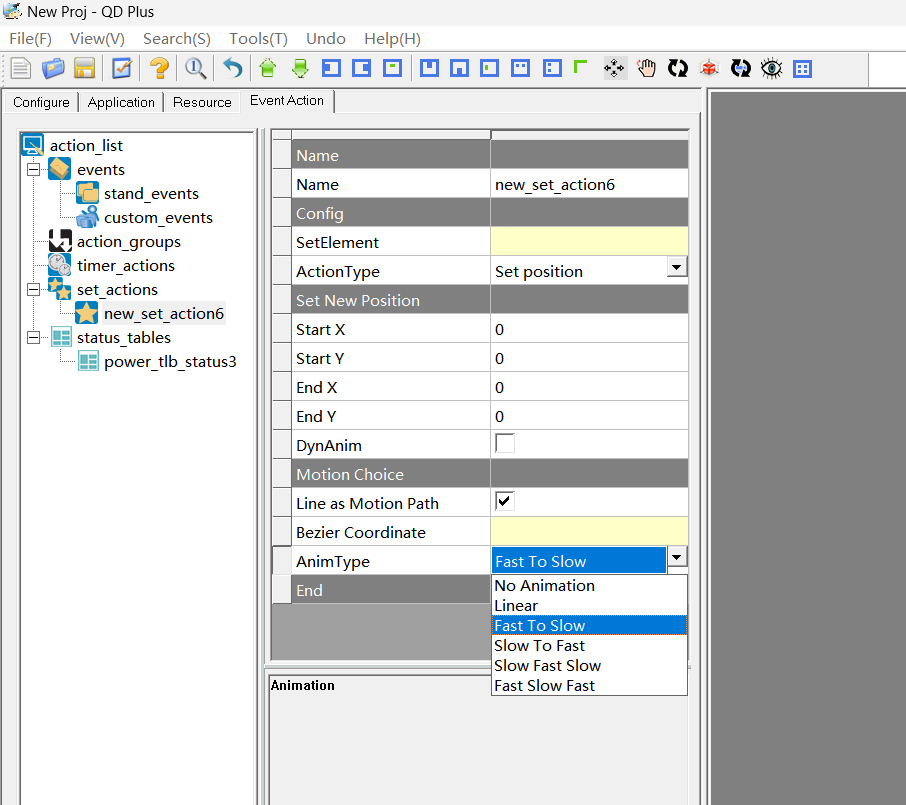This screenshot has width=906, height=805.
Task: Click the green down arrow icon
Action: coord(300,68)
